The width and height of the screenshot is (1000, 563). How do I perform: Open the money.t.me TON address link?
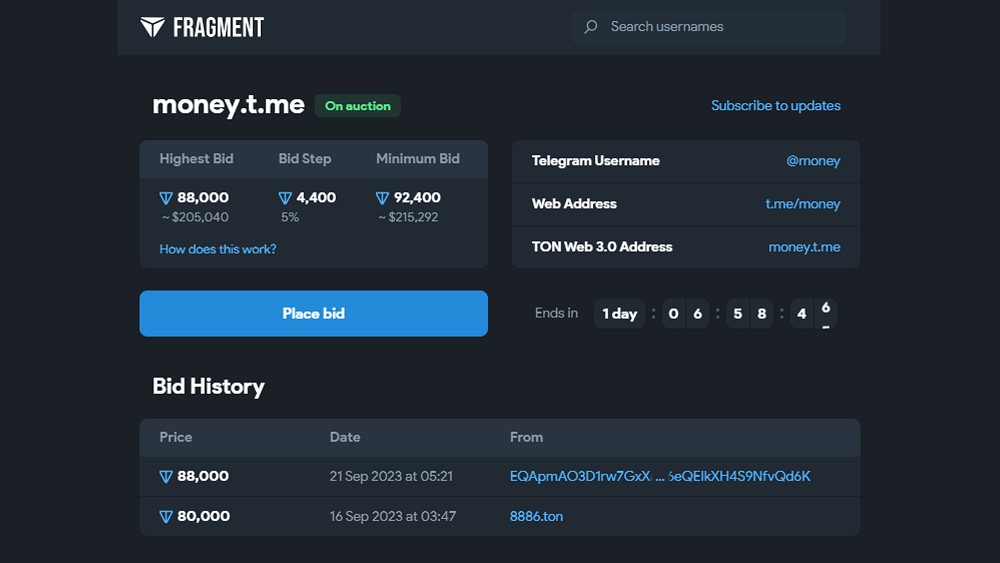click(804, 247)
